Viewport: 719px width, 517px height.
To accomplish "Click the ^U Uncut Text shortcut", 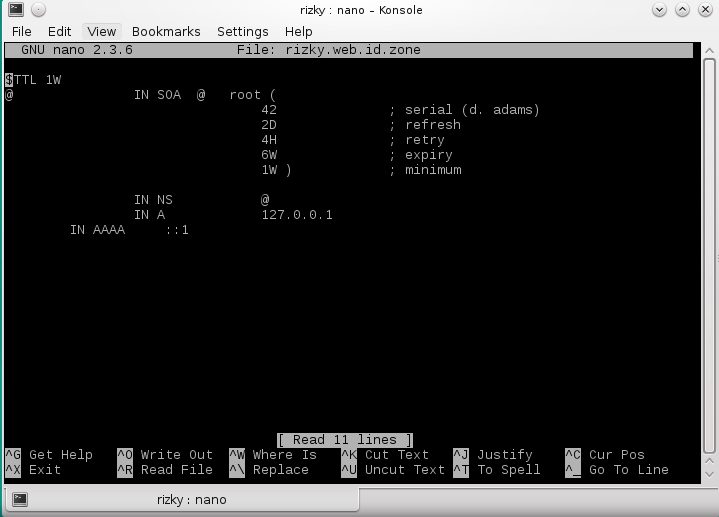I will pos(393,470).
